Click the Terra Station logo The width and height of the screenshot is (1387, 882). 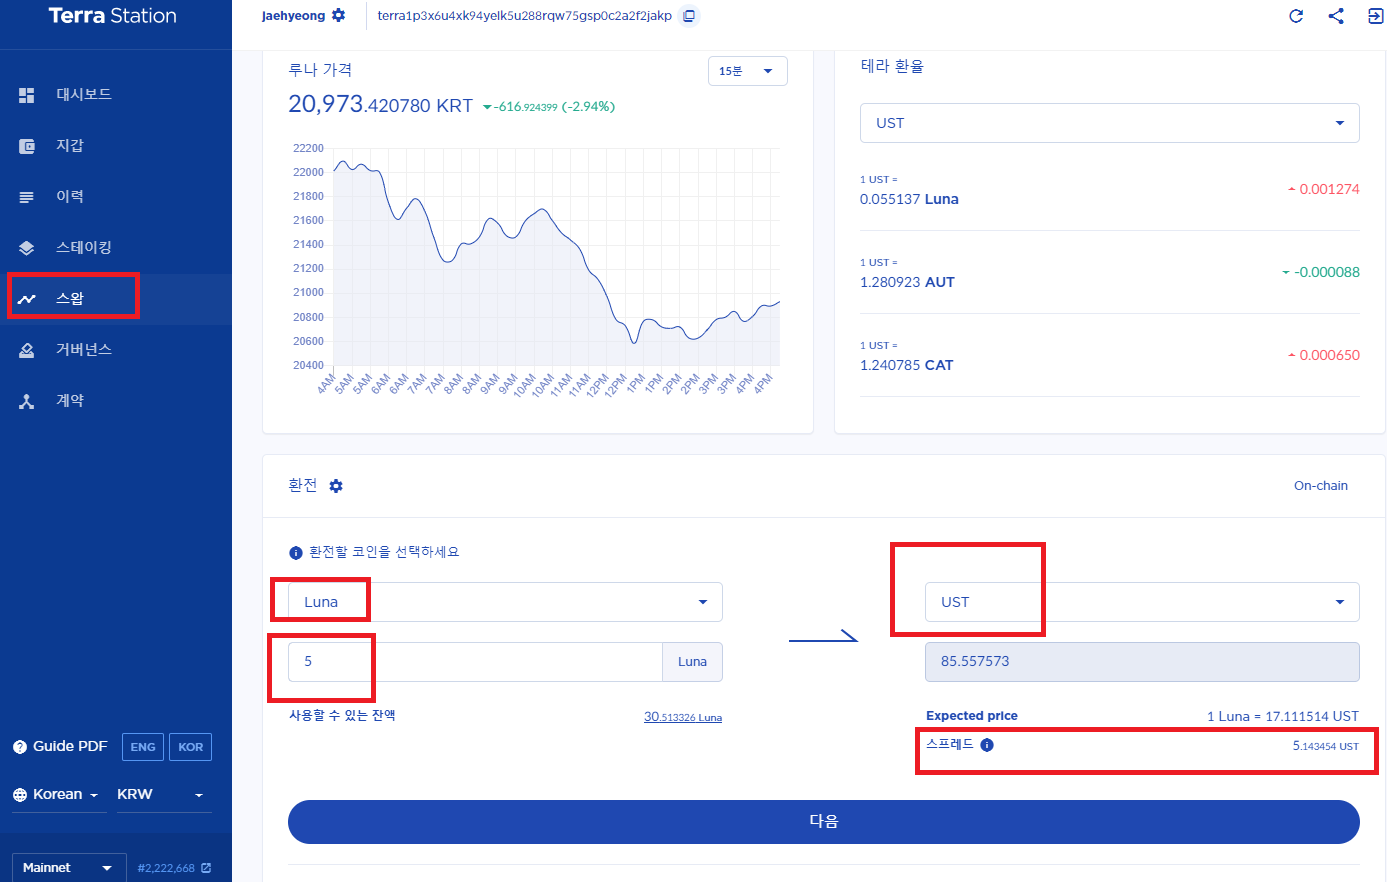[113, 16]
